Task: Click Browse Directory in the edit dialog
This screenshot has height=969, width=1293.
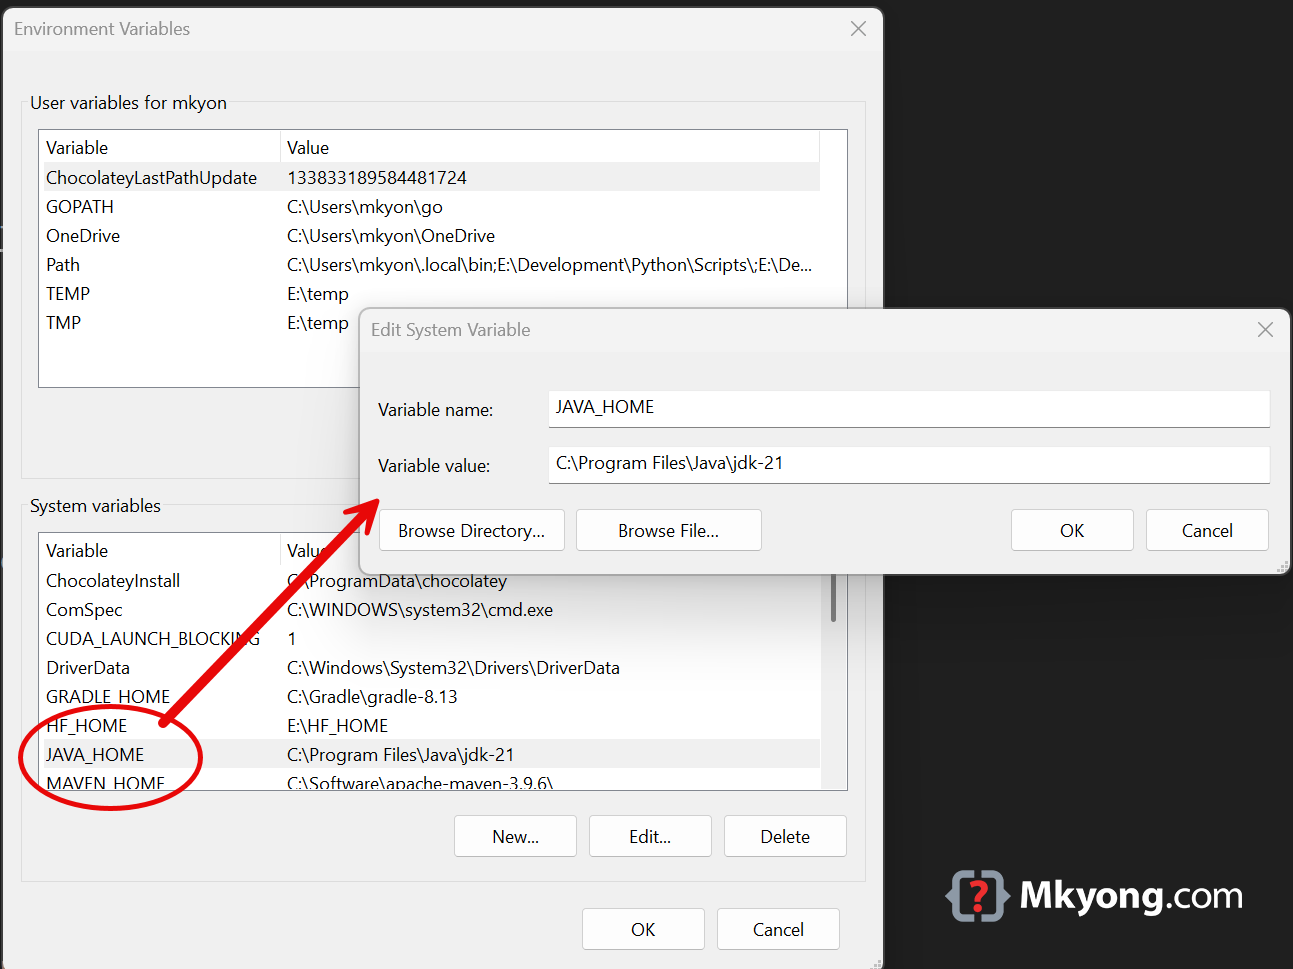Action: pos(471,530)
